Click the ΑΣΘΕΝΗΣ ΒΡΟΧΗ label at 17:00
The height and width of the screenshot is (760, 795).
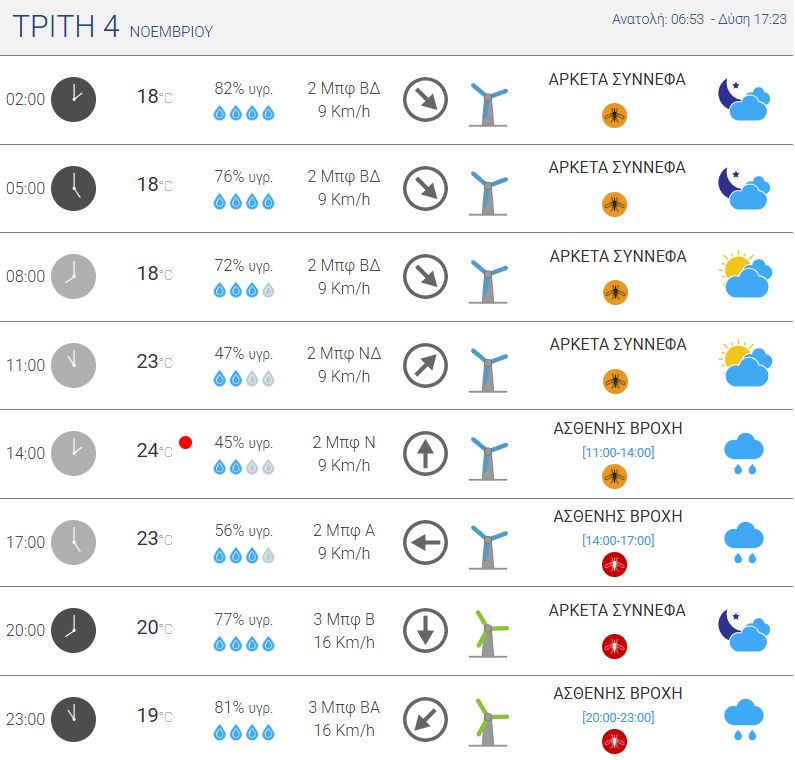pos(617,516)
